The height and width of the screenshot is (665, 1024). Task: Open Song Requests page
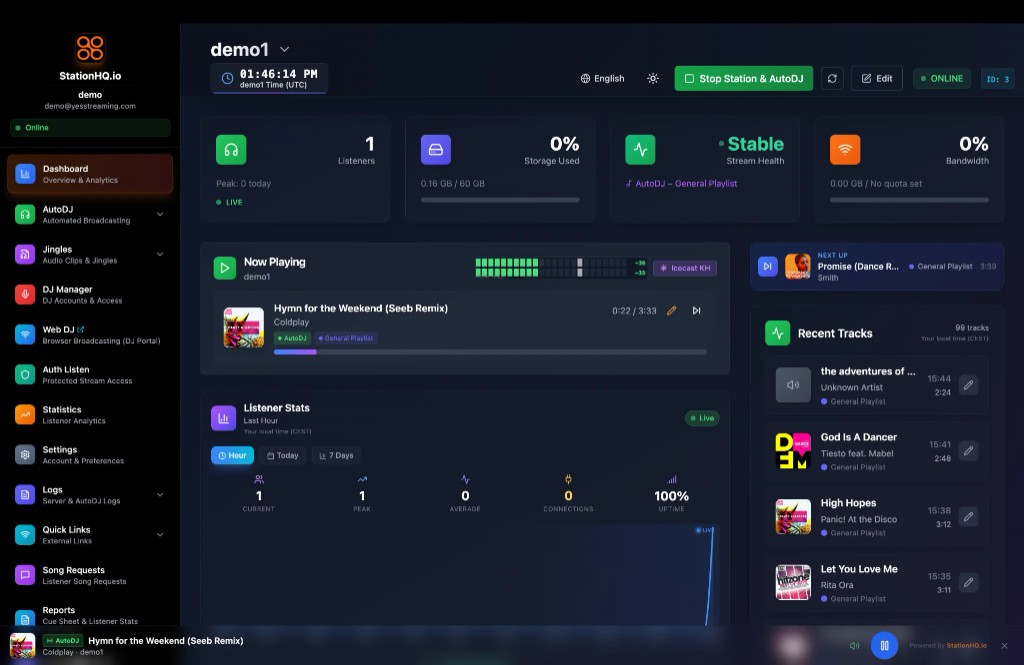(90, 575)
